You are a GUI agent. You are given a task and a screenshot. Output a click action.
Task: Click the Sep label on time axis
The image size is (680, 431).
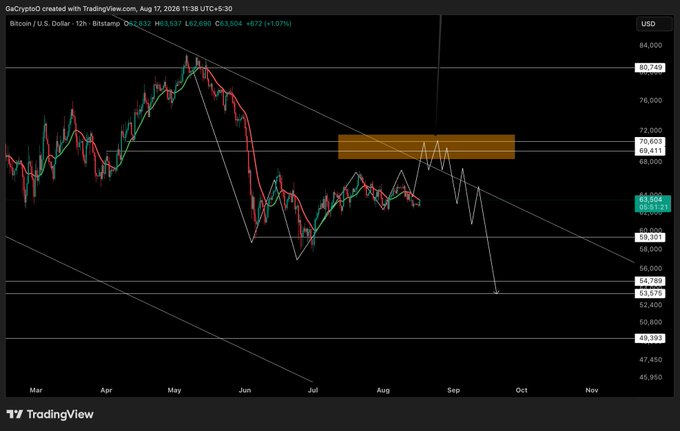point(454,390)
